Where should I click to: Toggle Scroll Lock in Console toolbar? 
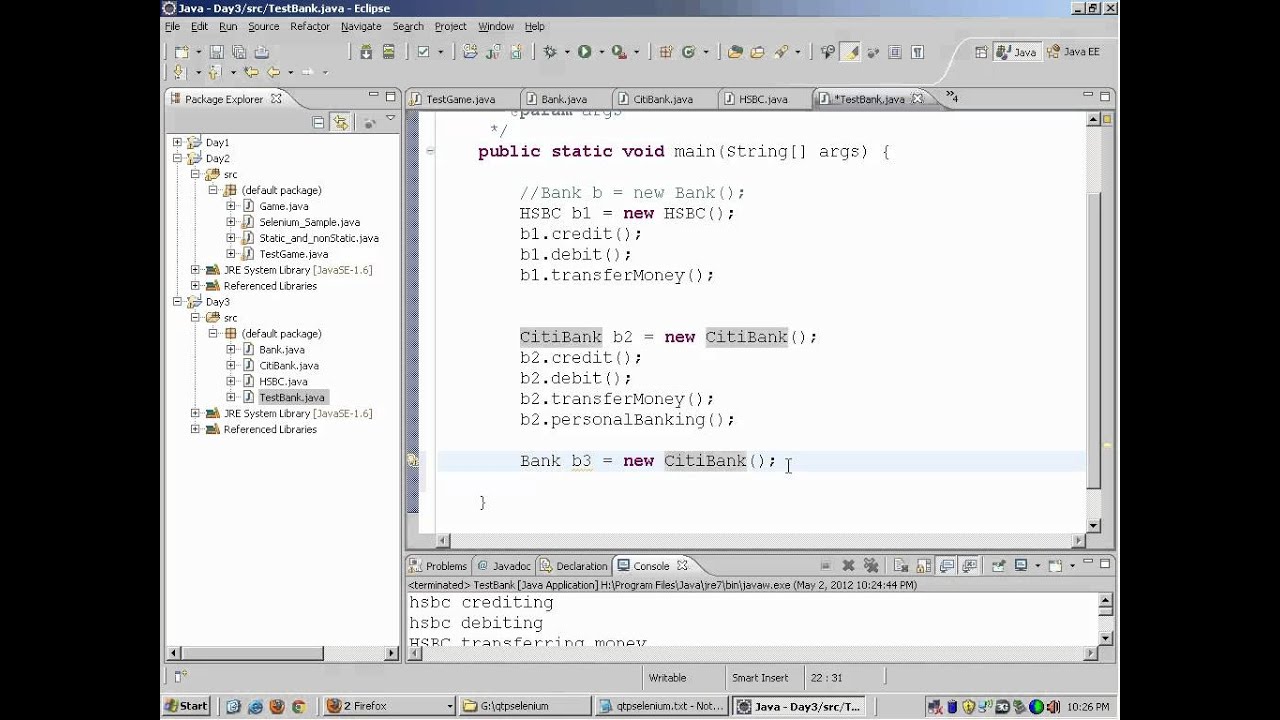(923, 566)
